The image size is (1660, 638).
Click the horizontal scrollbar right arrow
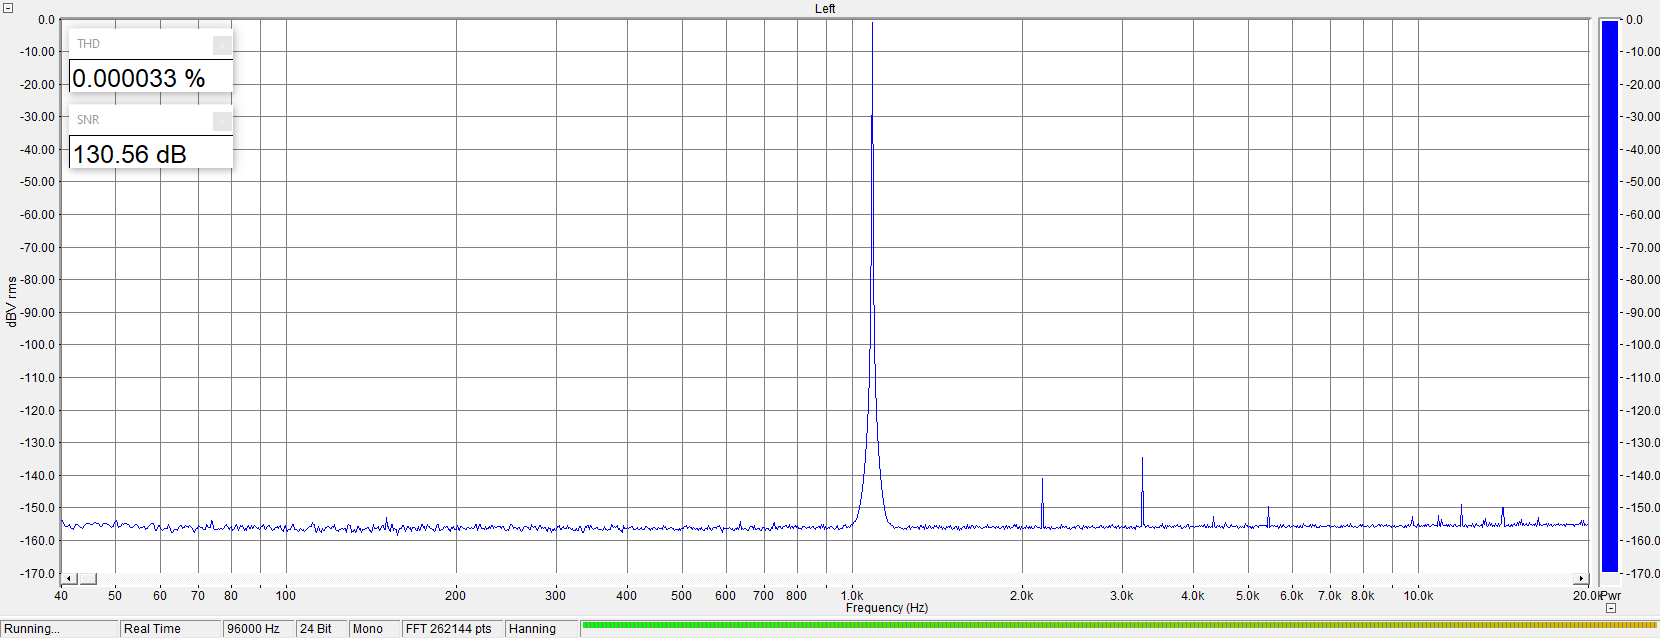click(x=1581, y=579)
